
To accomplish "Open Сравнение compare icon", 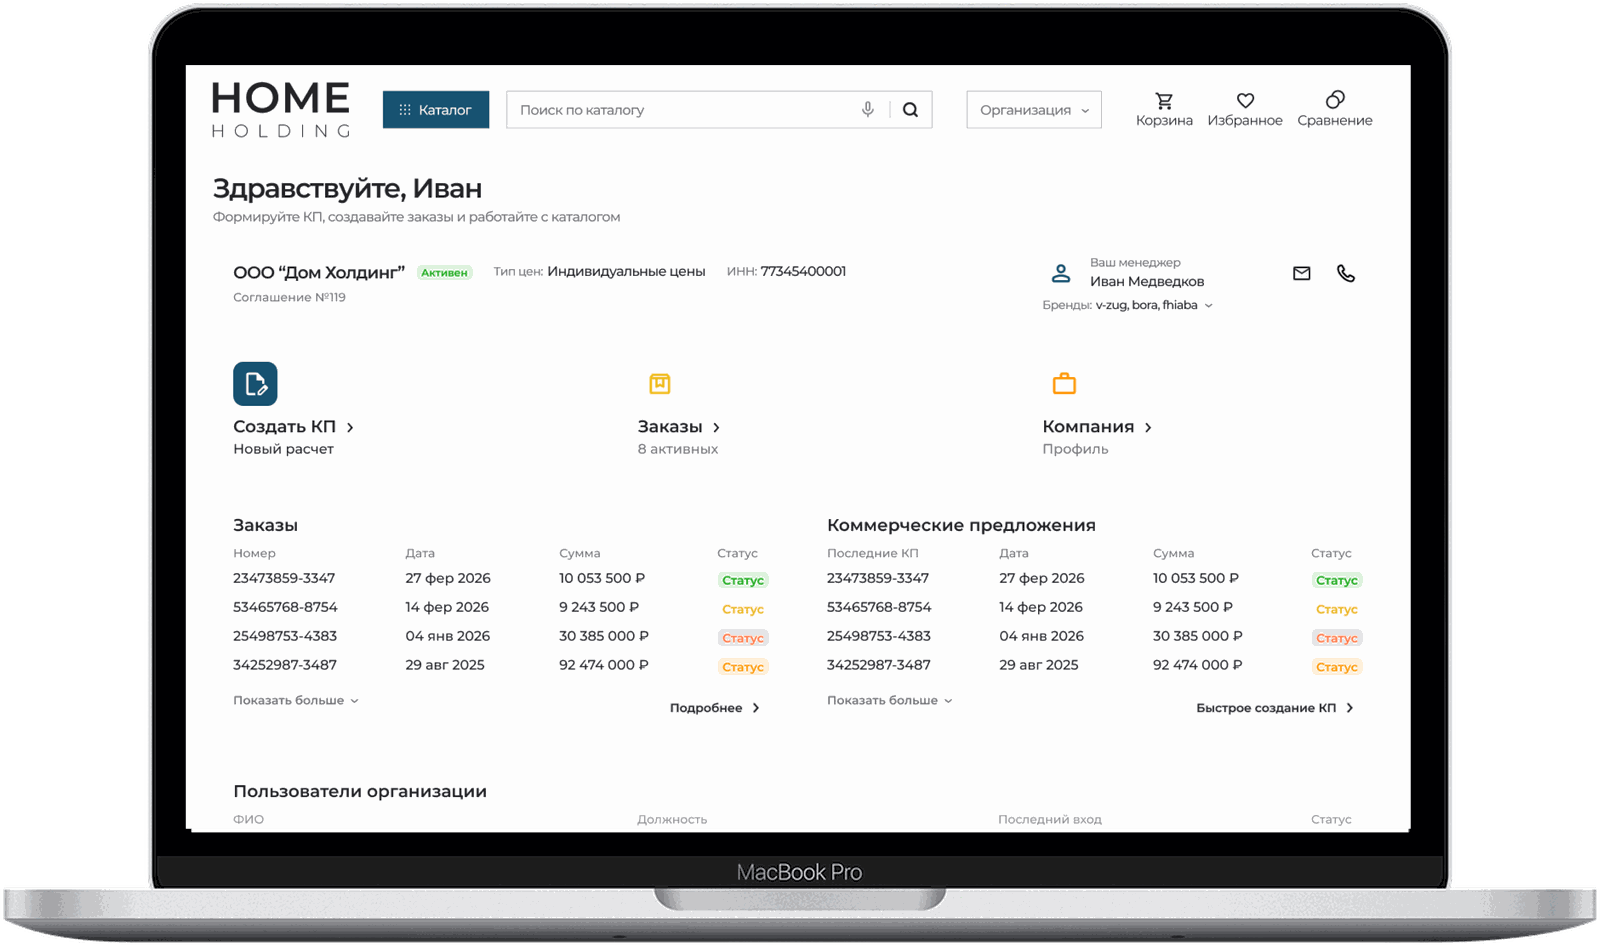I will [1335, 100].
